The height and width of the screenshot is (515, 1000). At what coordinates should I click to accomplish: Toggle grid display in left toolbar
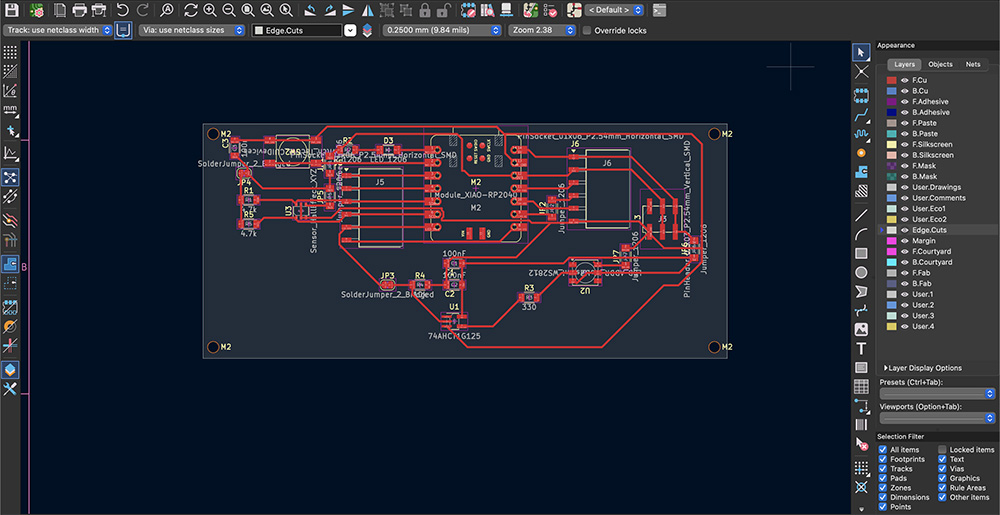[10, 52]
